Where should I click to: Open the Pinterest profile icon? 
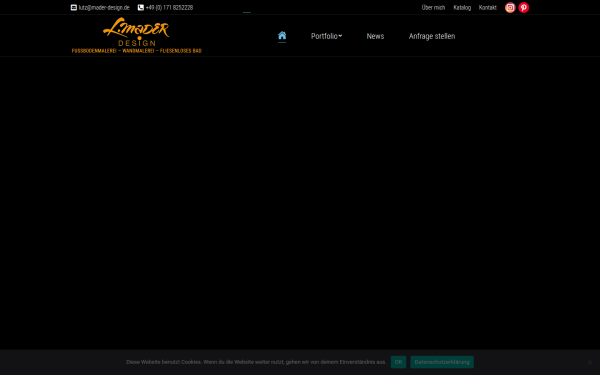coord(523,8)
